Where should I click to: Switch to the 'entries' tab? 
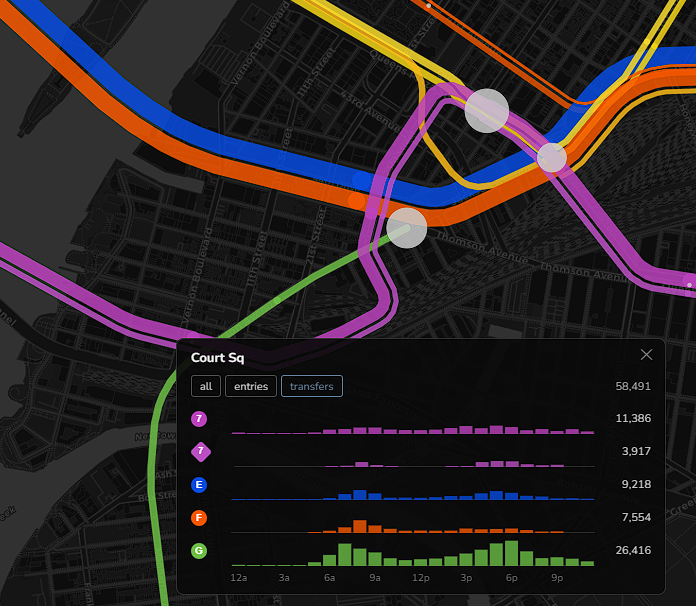click(251, 386)
